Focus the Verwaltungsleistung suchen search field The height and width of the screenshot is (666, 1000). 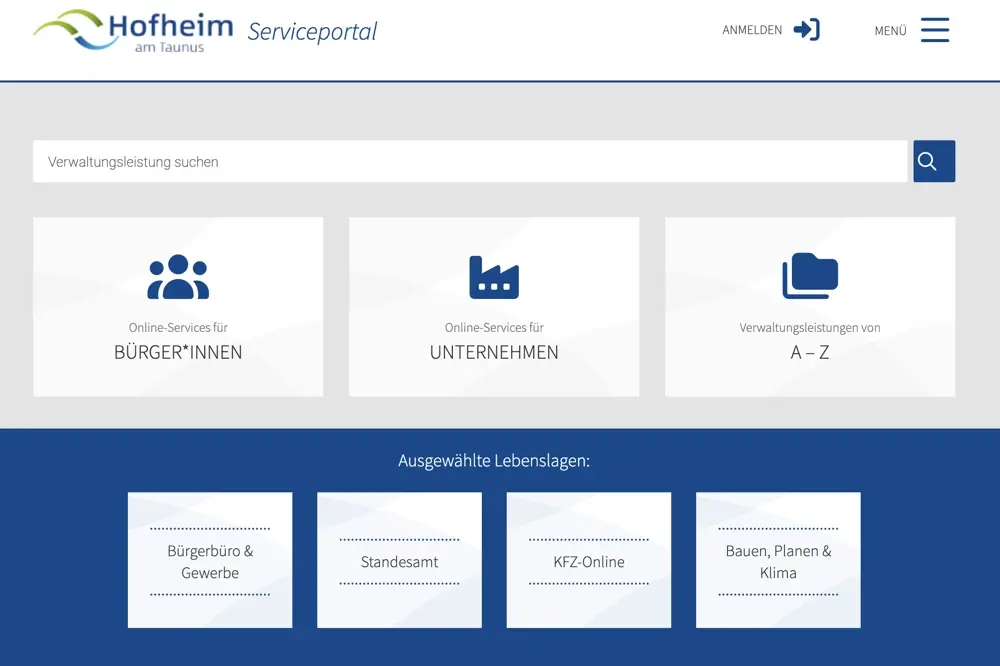[470, 161]
